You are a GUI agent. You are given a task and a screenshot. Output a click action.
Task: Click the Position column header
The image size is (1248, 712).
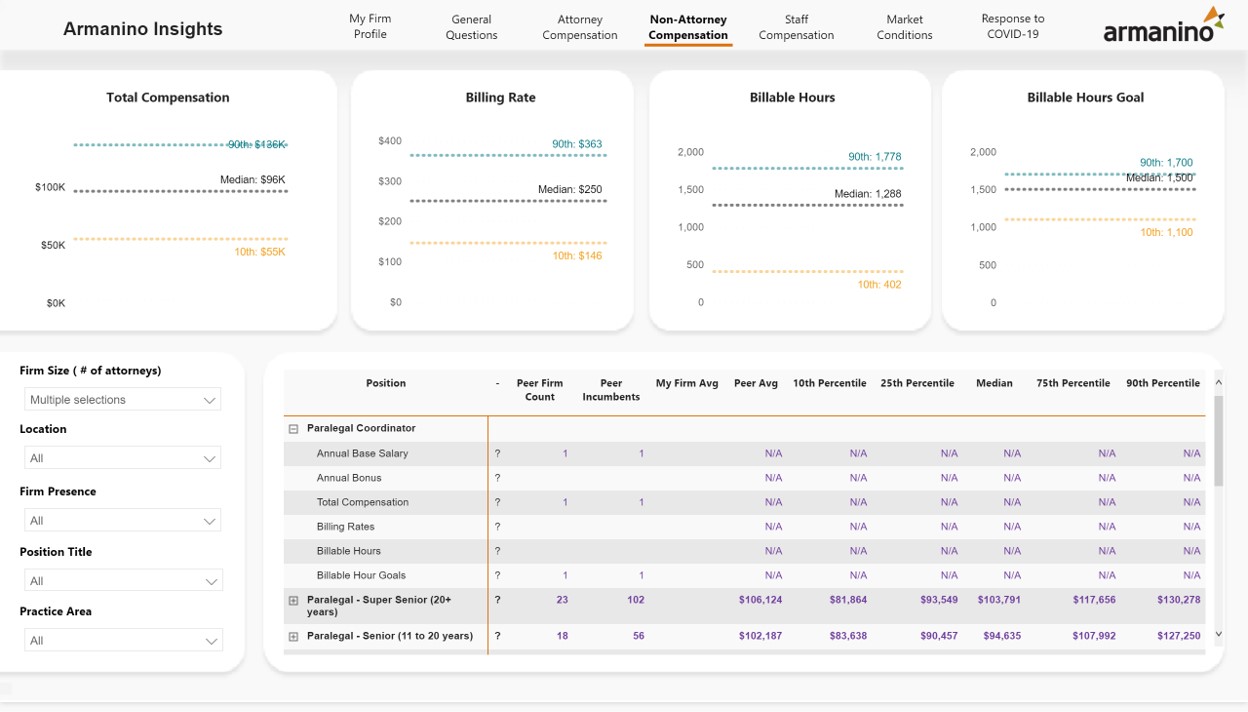coord(386,383)
